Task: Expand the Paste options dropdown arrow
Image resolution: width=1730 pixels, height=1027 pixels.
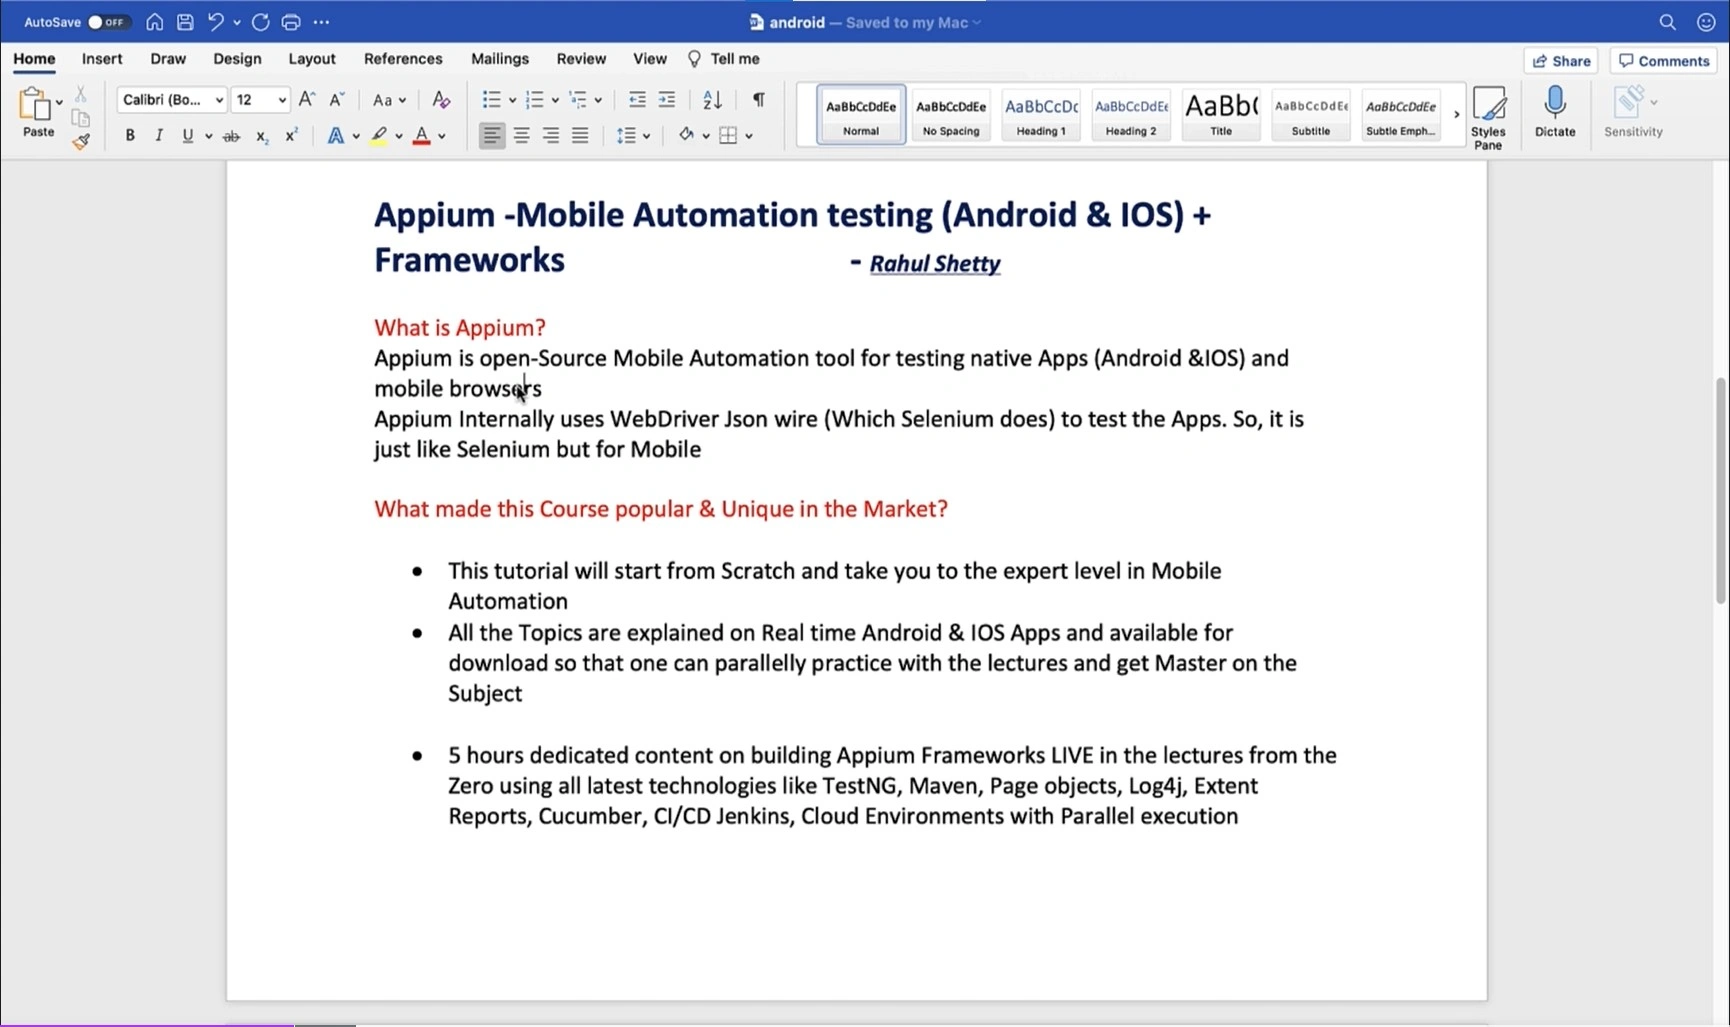Action: pyautogui.click(x=59, y=103)
